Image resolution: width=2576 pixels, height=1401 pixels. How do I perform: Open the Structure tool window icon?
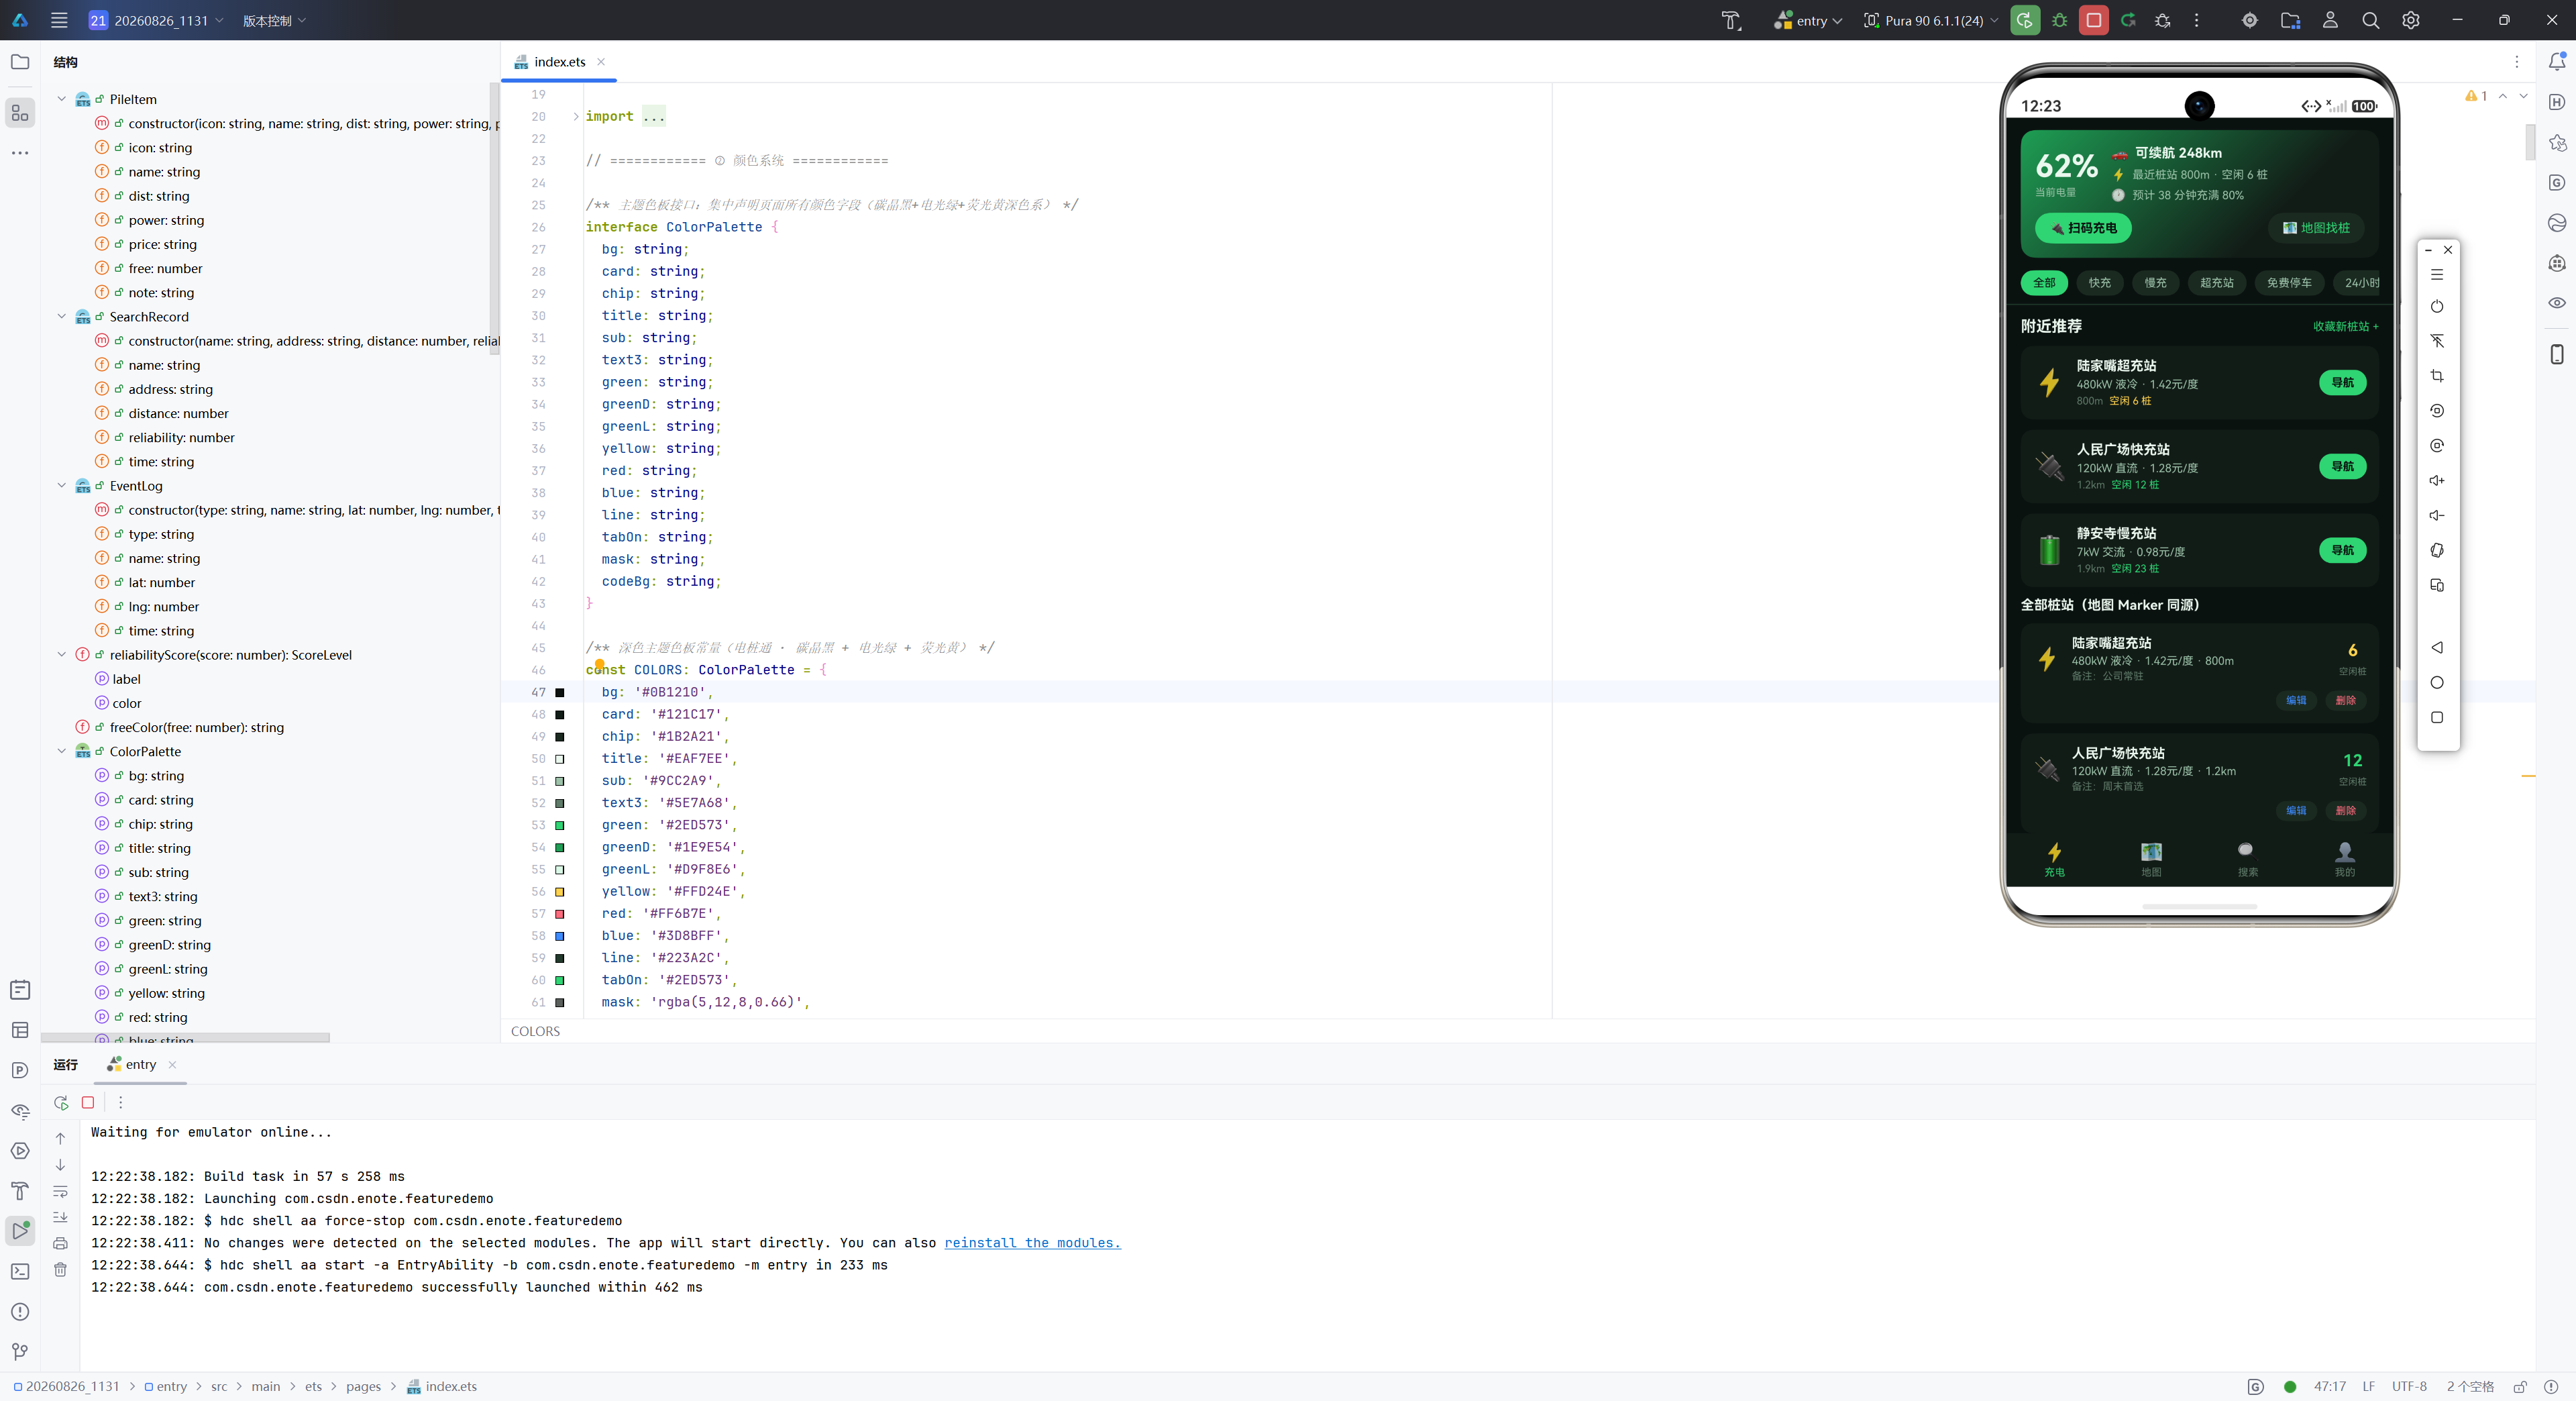click(x=20, y=113)
